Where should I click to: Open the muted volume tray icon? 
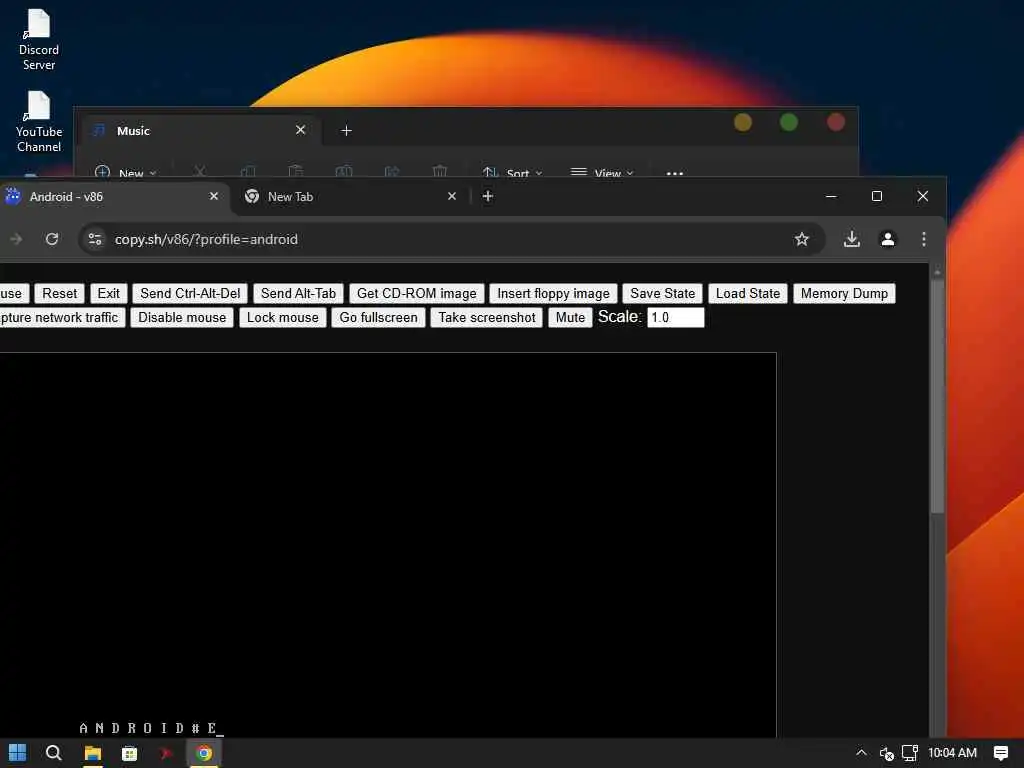886,754
